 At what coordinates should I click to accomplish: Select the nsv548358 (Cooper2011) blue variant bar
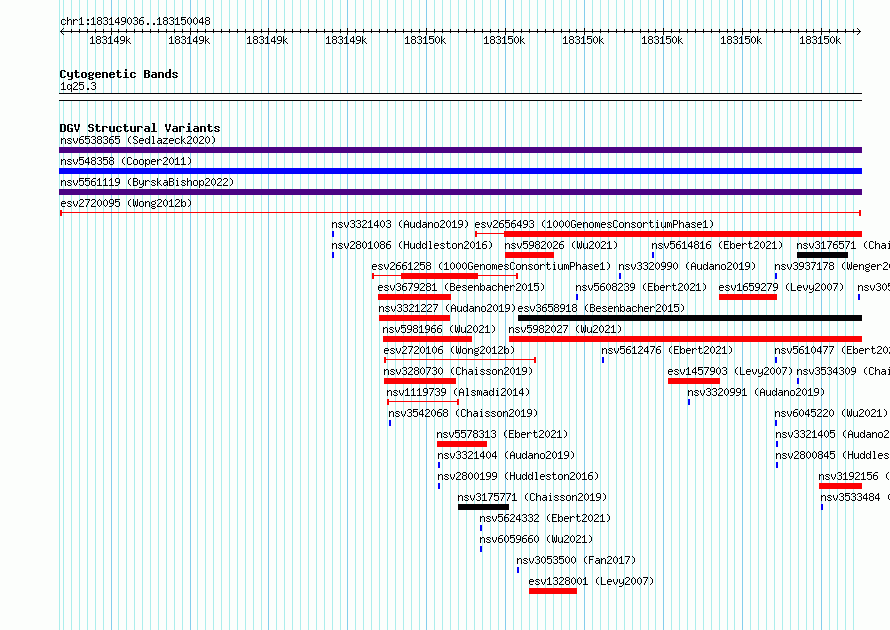[460, 171]
